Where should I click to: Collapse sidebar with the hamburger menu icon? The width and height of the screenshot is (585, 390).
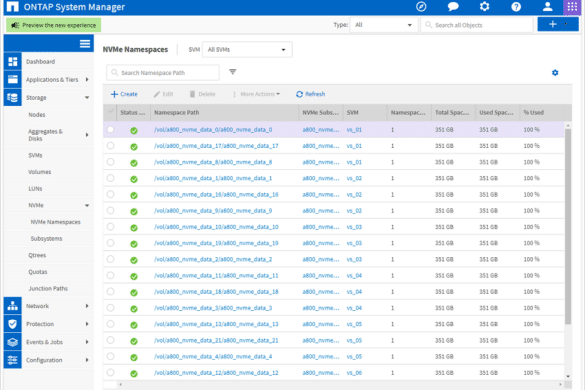pos(85,44)
